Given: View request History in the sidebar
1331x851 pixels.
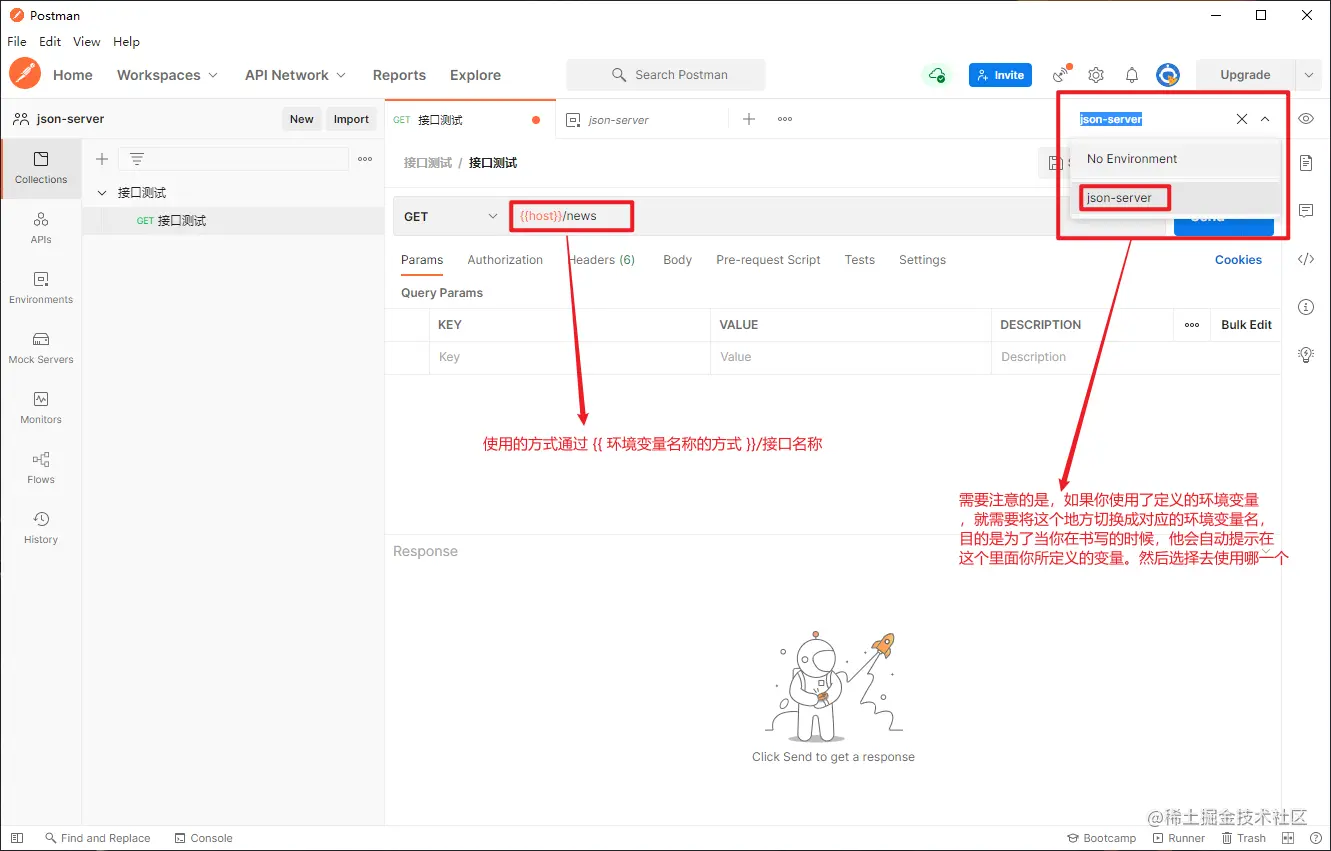Looking at the screenshot, I should [x=41, y=527].
